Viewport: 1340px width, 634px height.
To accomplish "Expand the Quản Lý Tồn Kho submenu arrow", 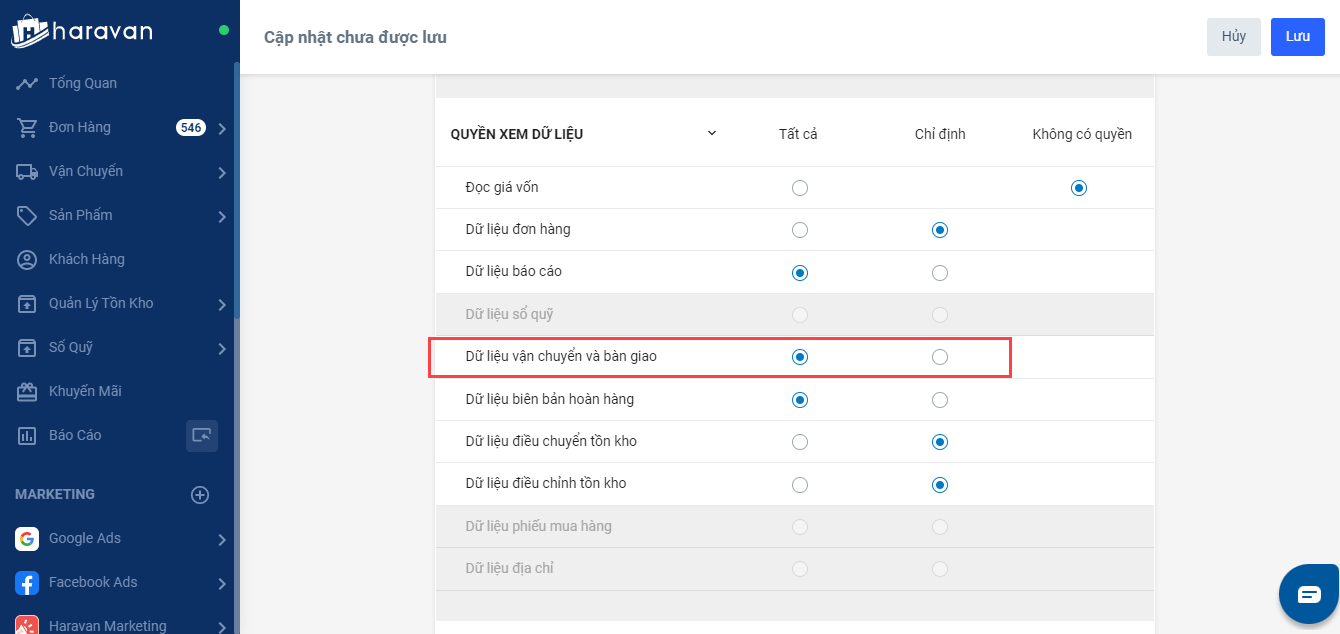I will pyautogui.click(x=222, y=304).
